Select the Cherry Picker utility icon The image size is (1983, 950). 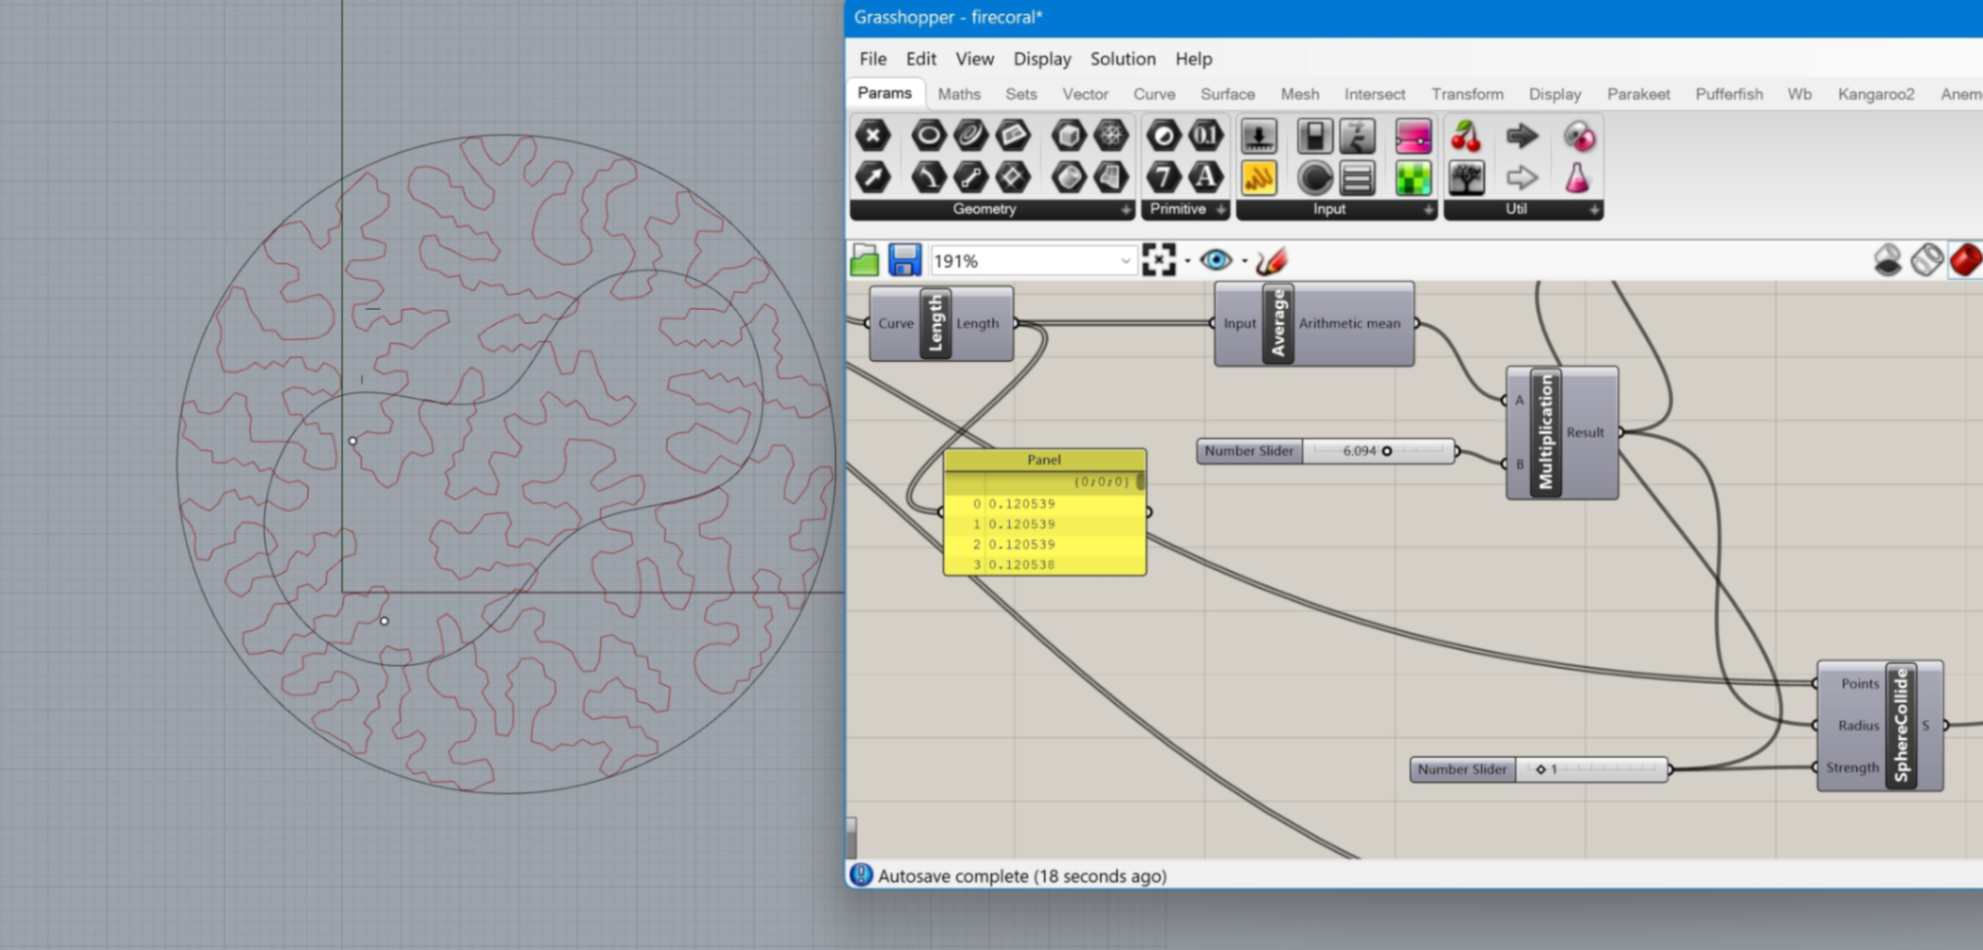pos(1466,135)
